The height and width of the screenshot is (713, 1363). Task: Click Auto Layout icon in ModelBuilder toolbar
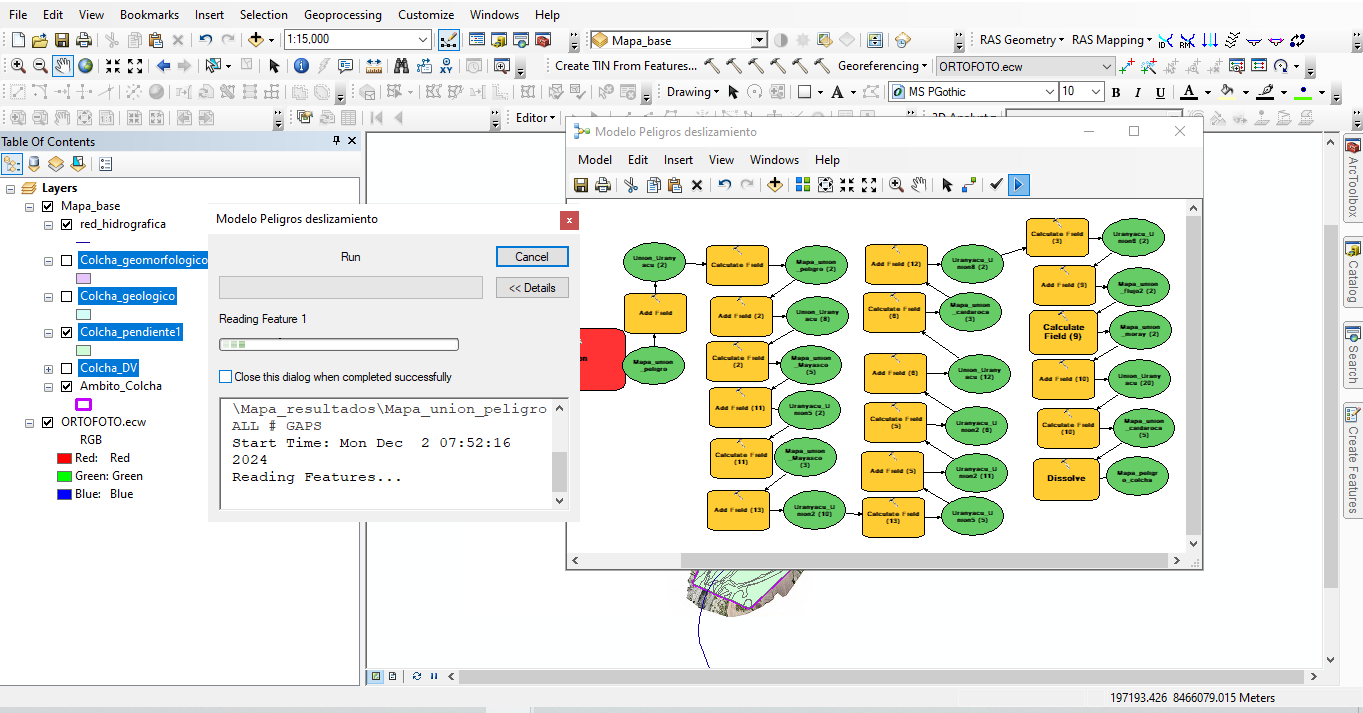tap(803, 185)
